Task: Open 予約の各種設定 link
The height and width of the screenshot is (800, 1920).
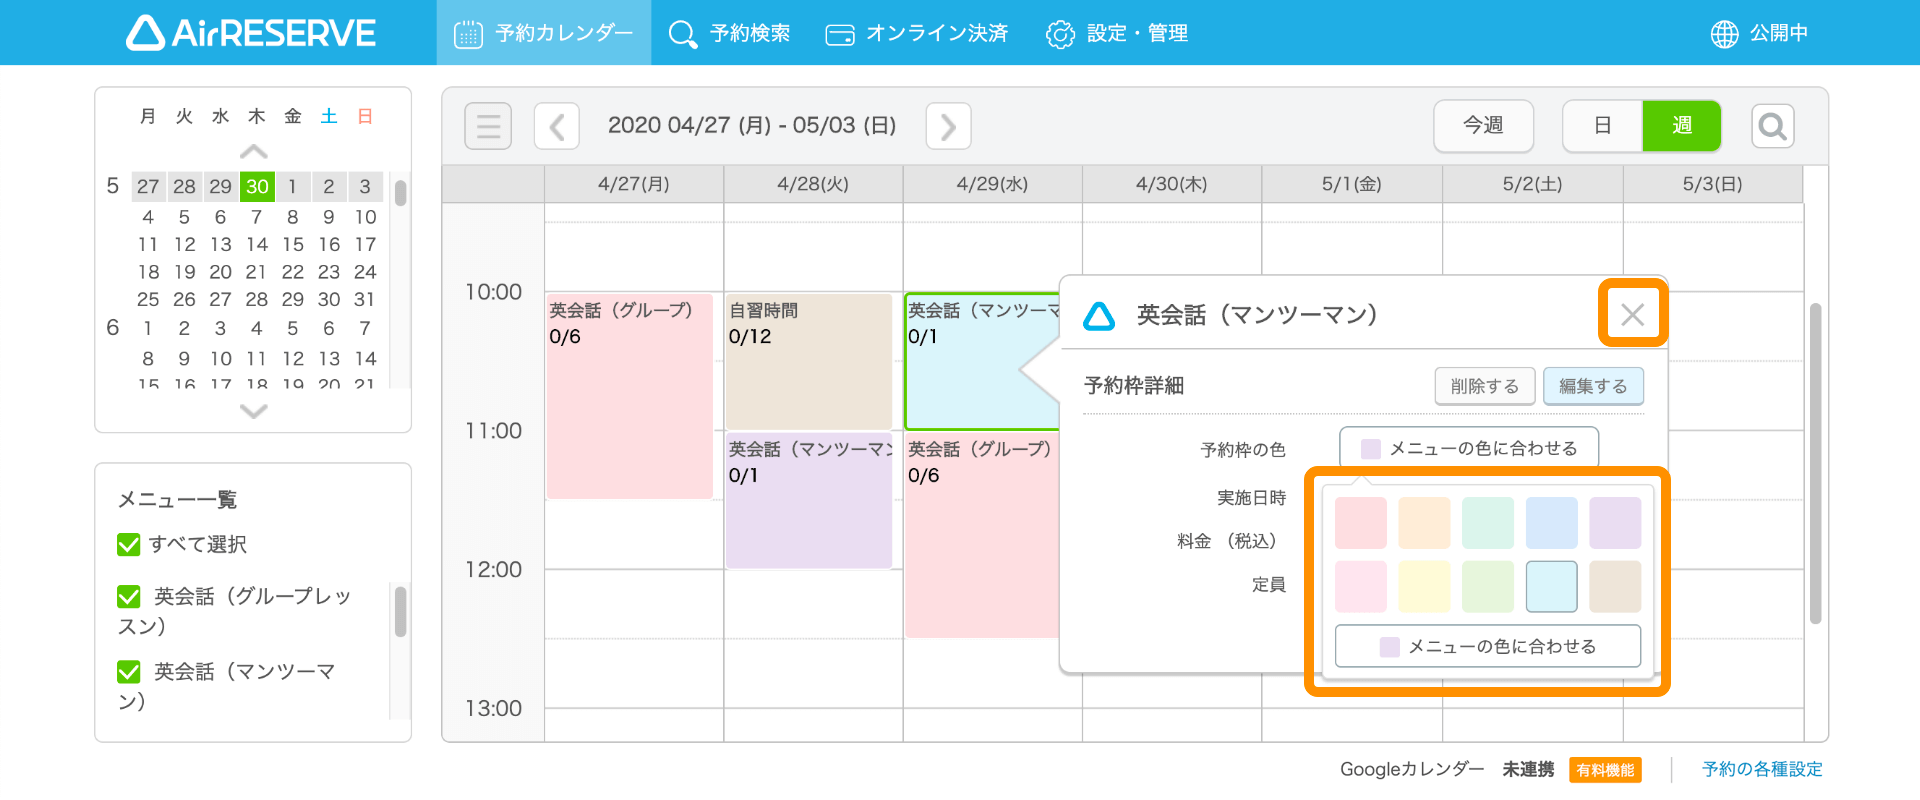Action: (x=1762, y=769)
